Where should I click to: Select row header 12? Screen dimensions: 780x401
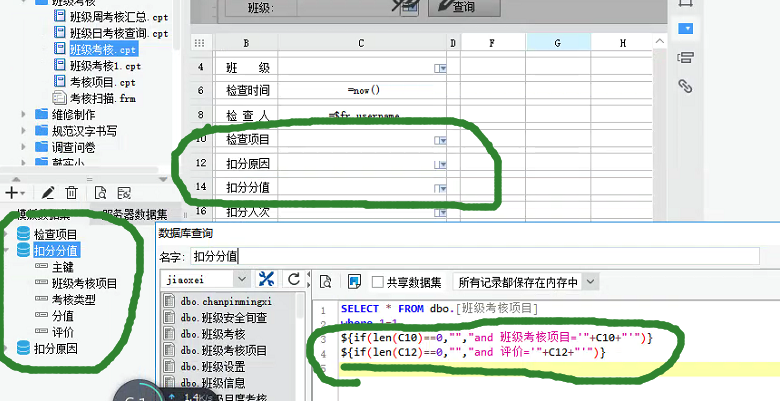point(201,163)
